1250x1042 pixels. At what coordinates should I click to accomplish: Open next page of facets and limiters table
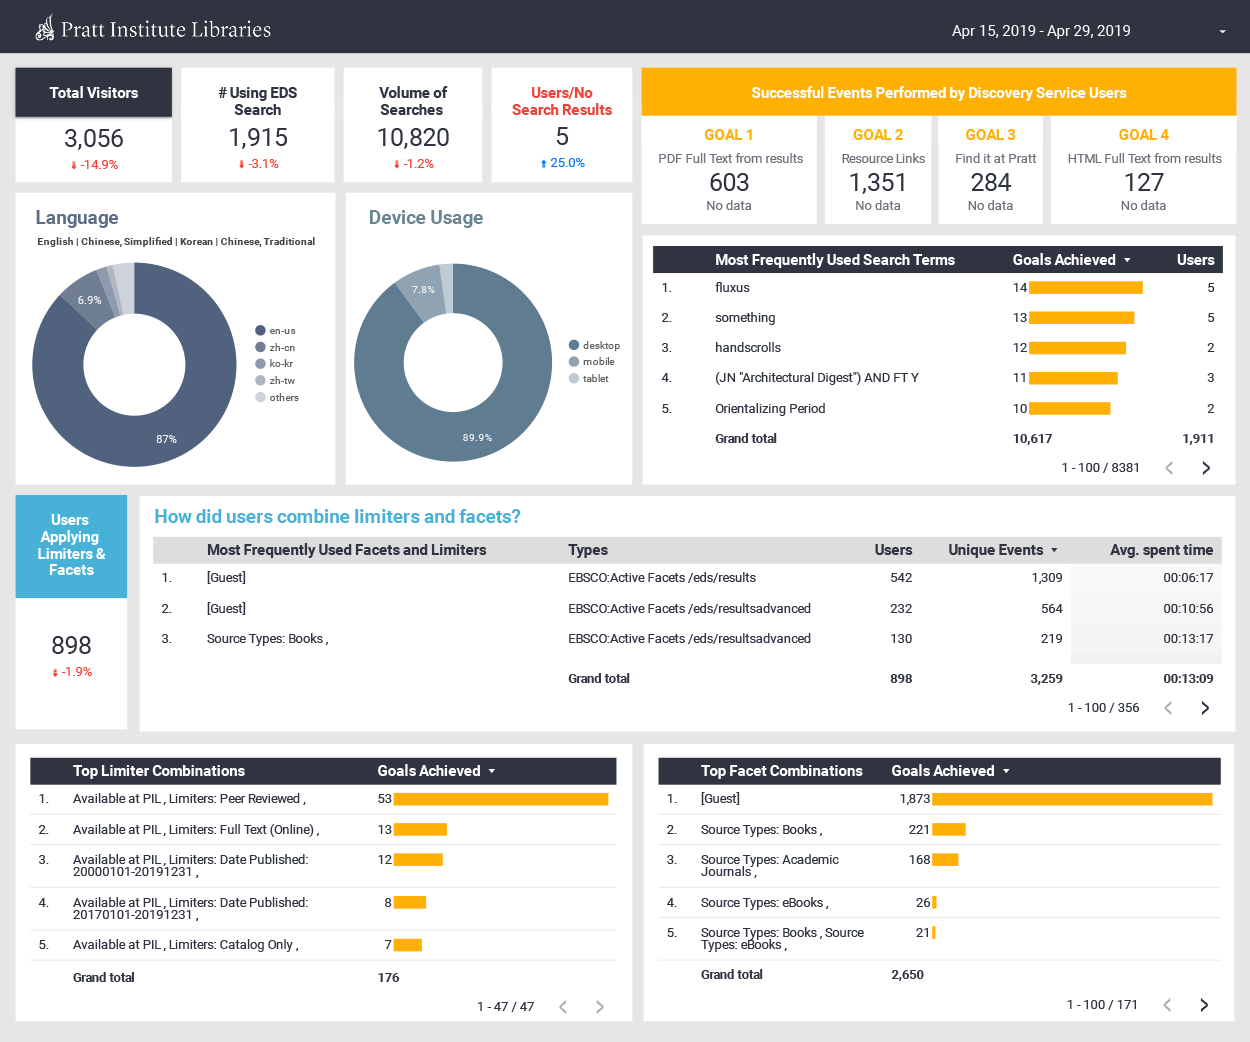[1205, 707]
